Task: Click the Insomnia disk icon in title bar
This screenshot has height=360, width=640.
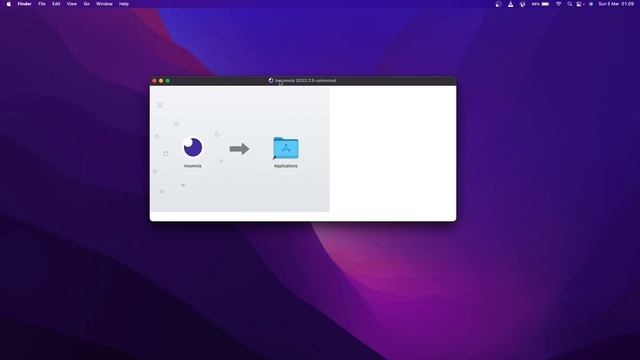Action: (x=271, y=80)
